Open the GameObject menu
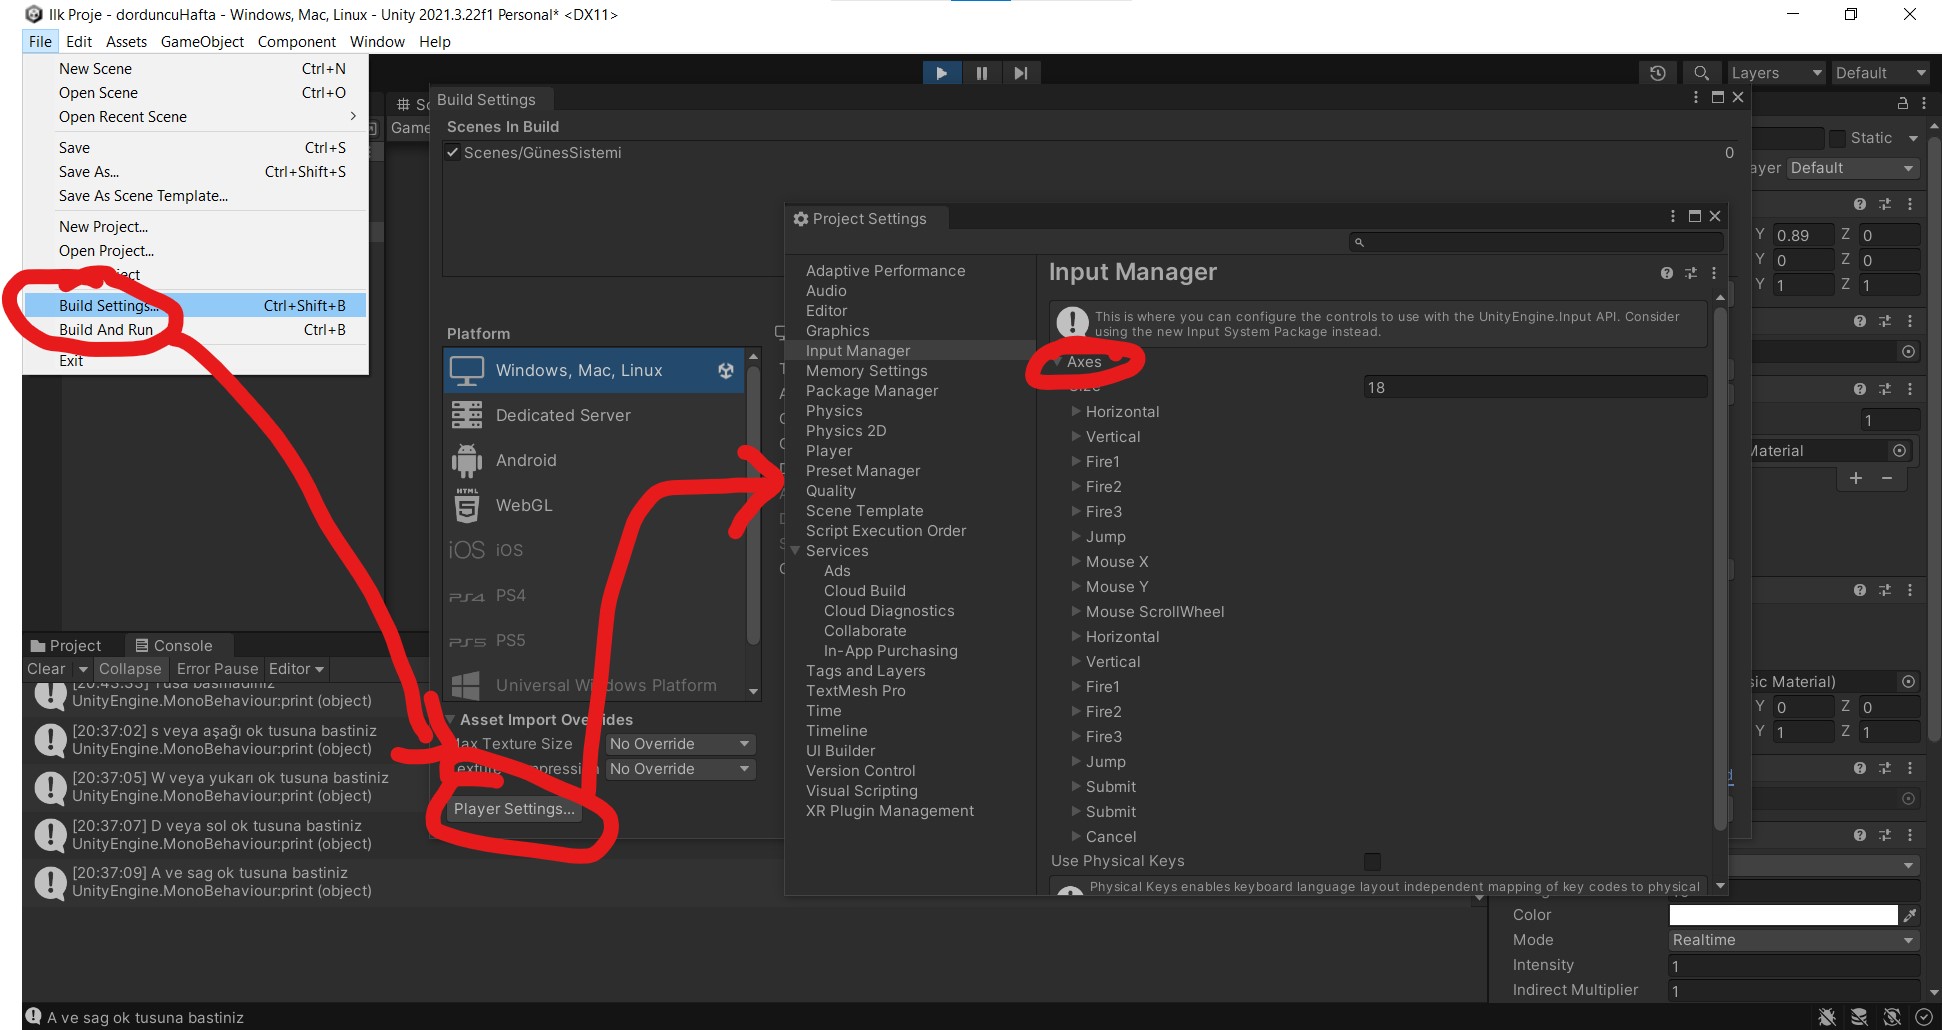 coord(202,42)
